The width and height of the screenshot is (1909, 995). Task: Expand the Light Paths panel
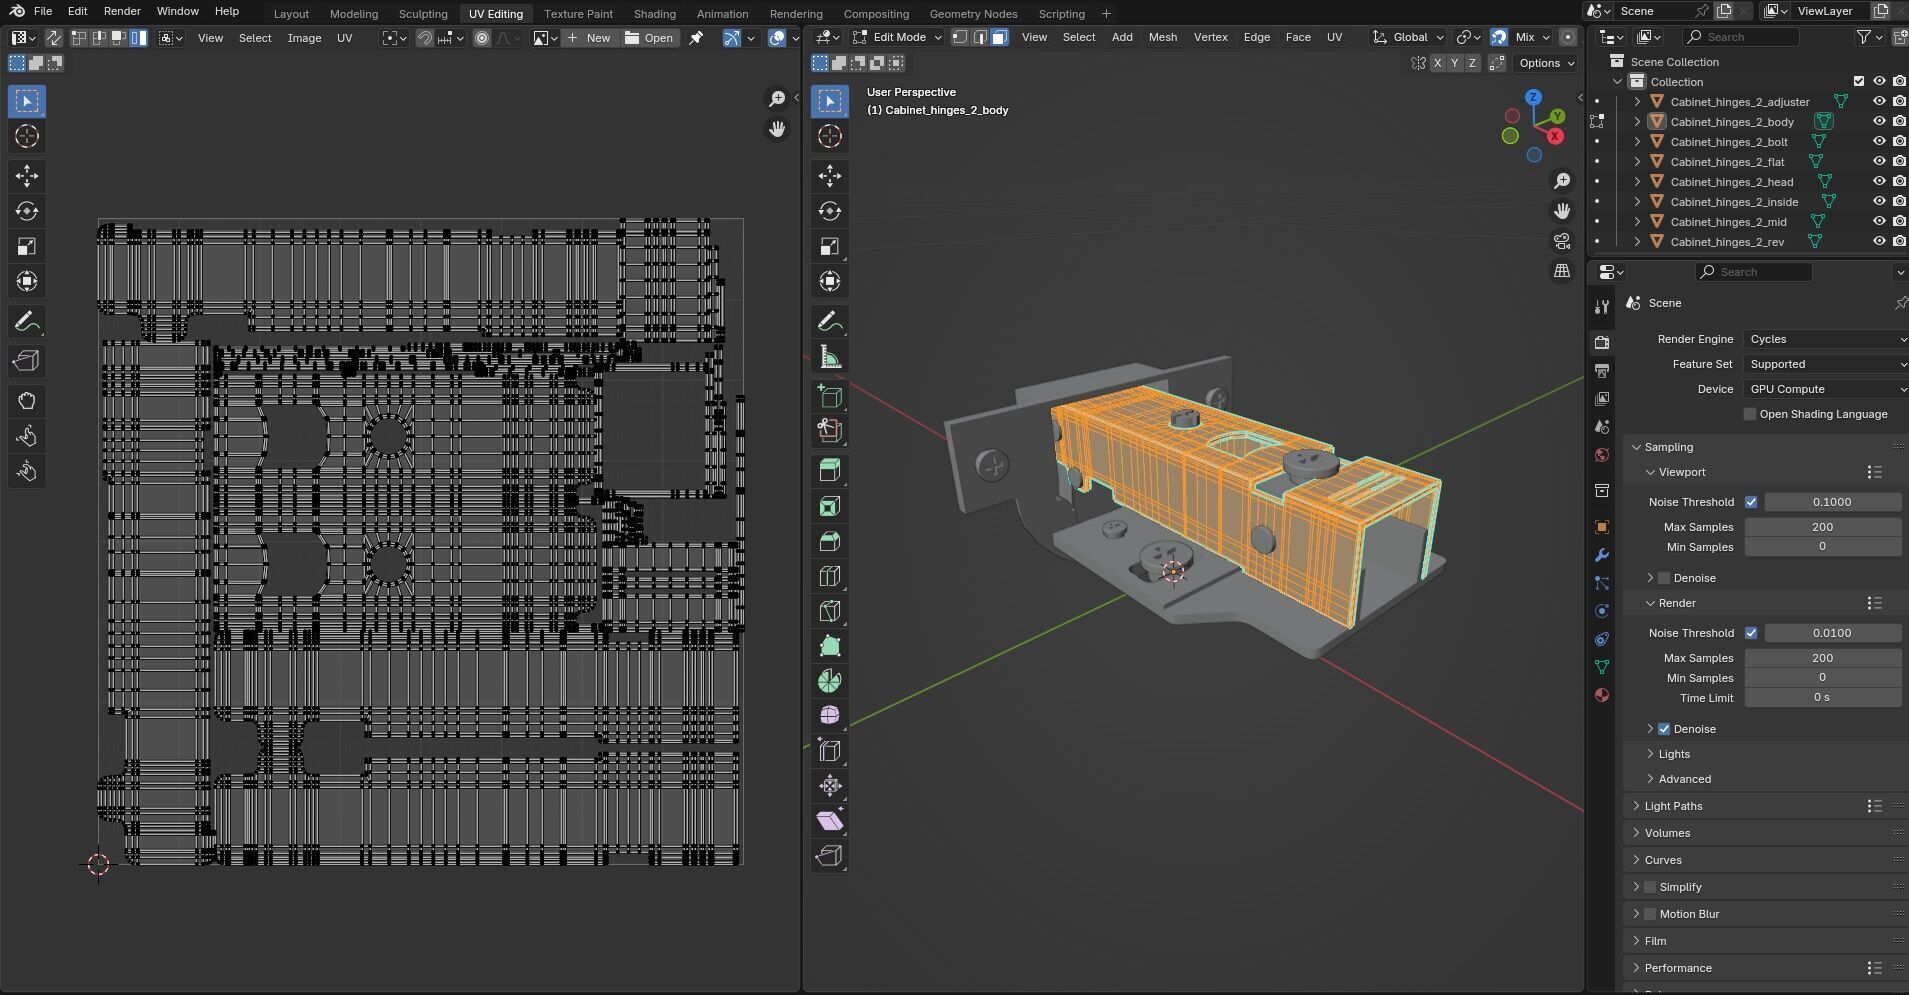click(x=1673, y=806)
